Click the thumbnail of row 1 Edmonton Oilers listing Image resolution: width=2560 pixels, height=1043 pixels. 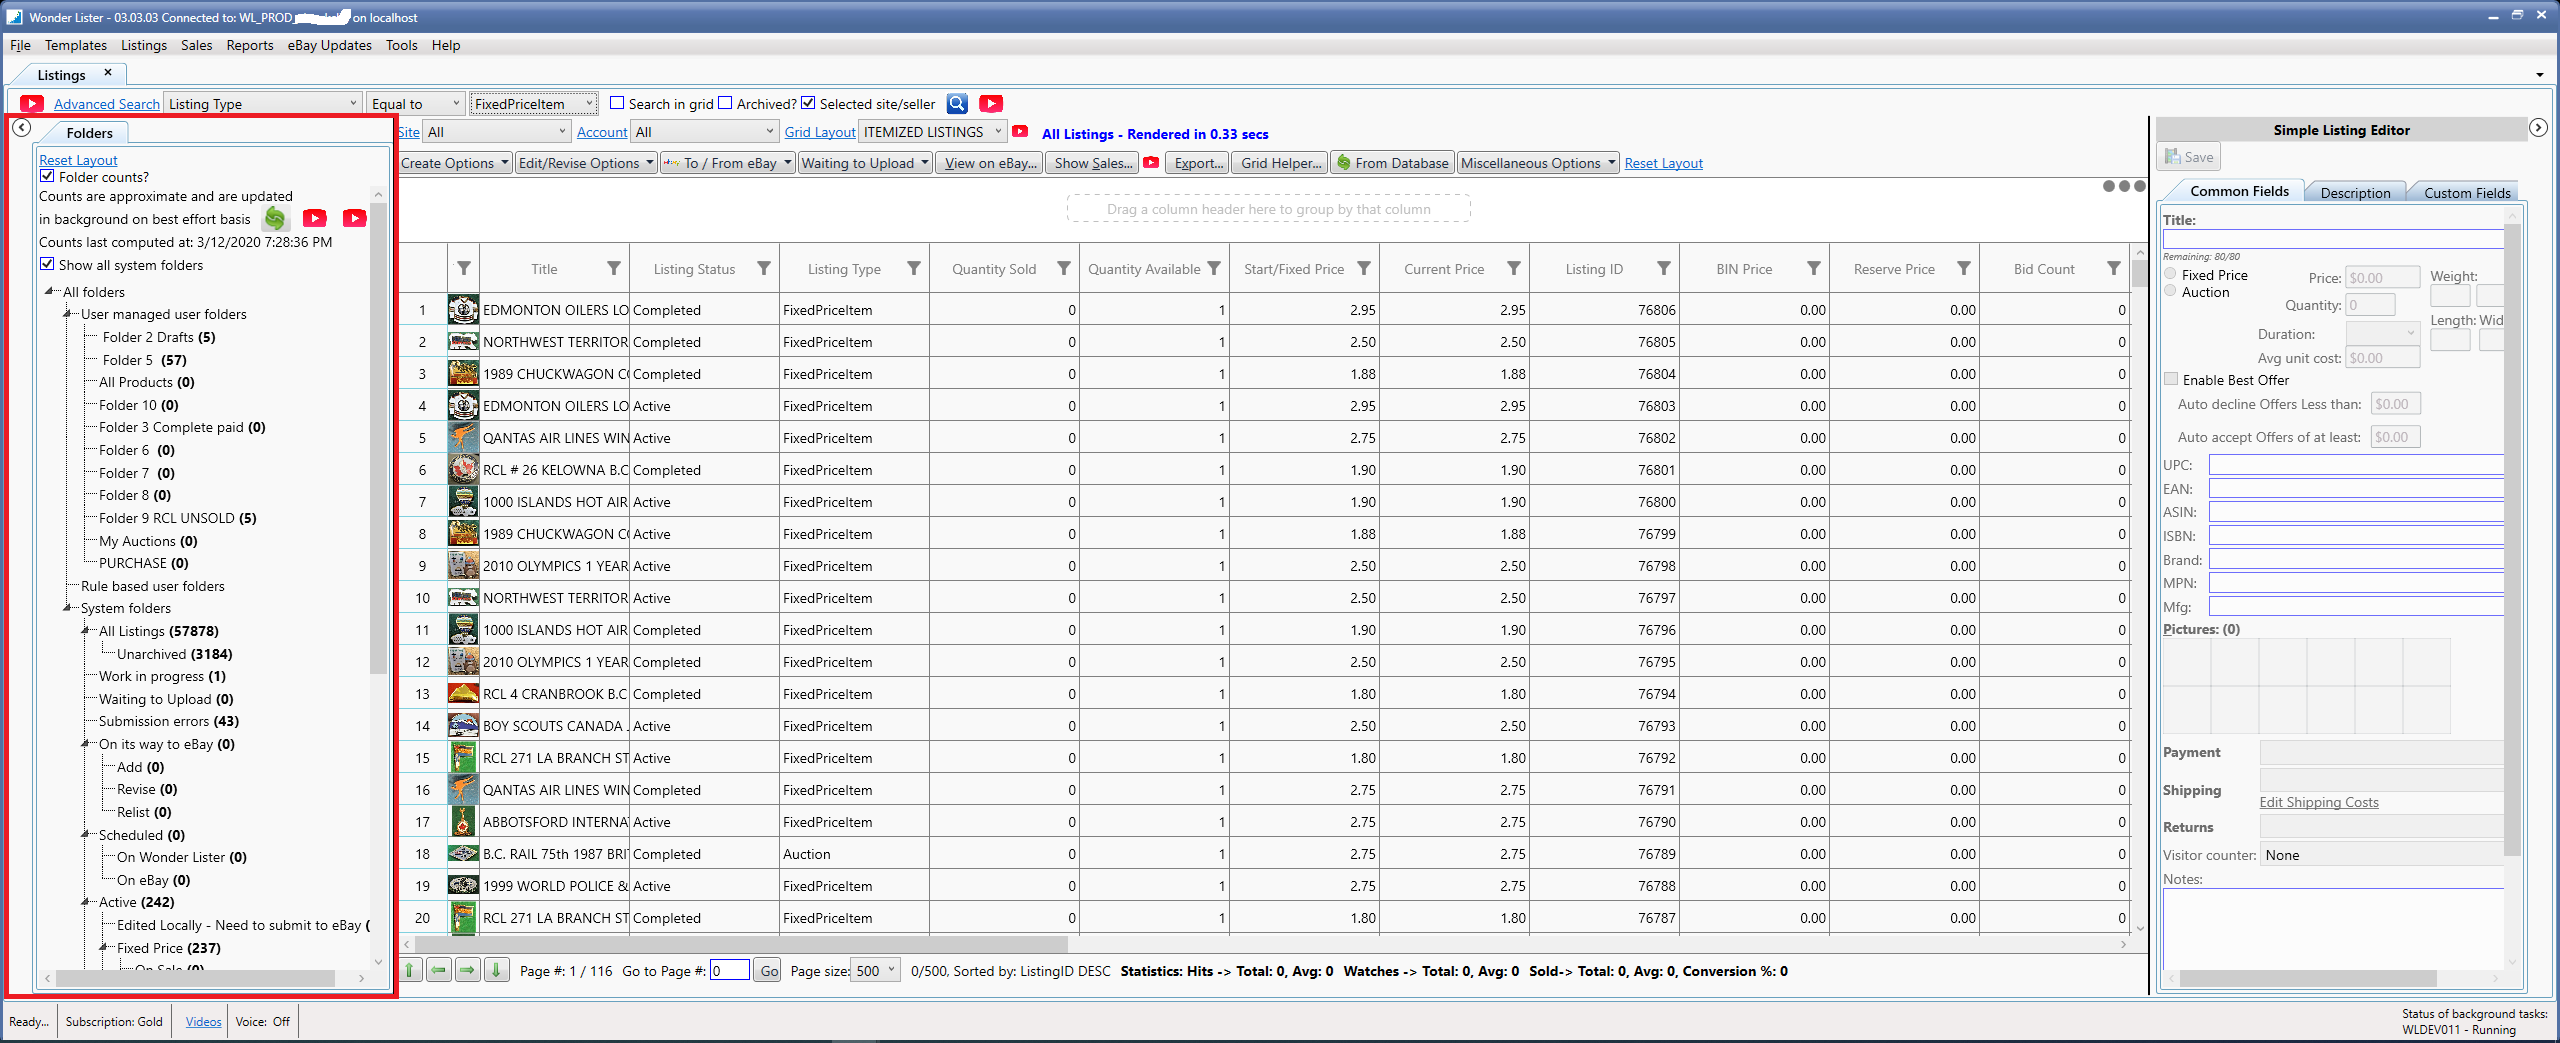click(x=463, y=310)
